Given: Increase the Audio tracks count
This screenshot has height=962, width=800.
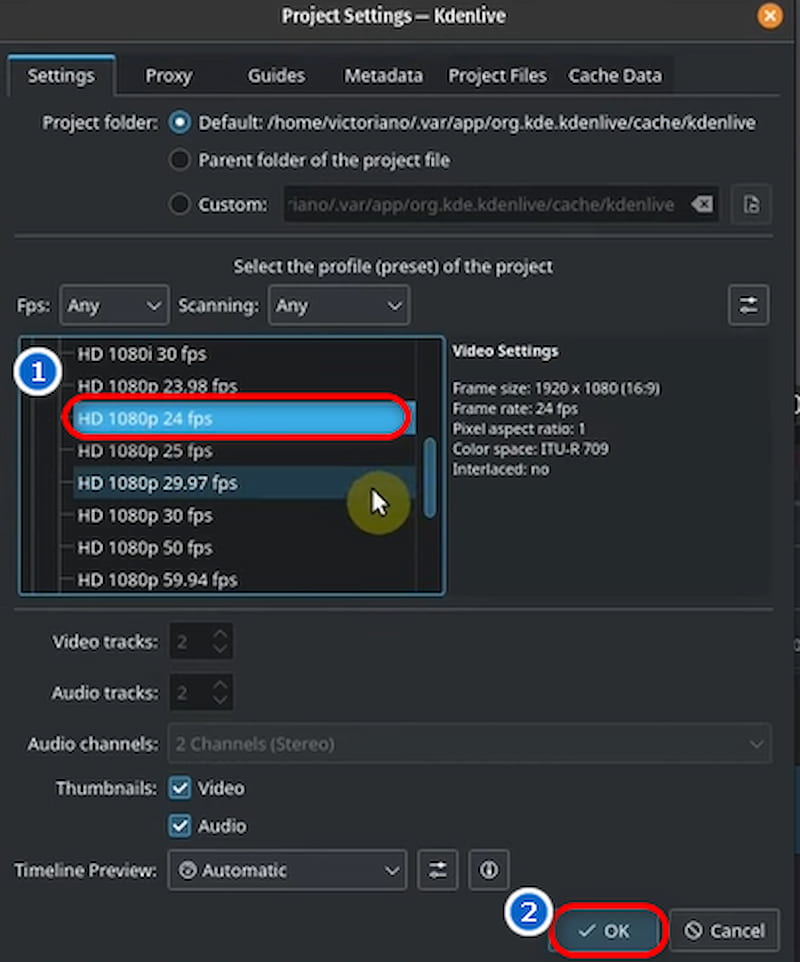Looking at the screenshot, I should 220,685.
